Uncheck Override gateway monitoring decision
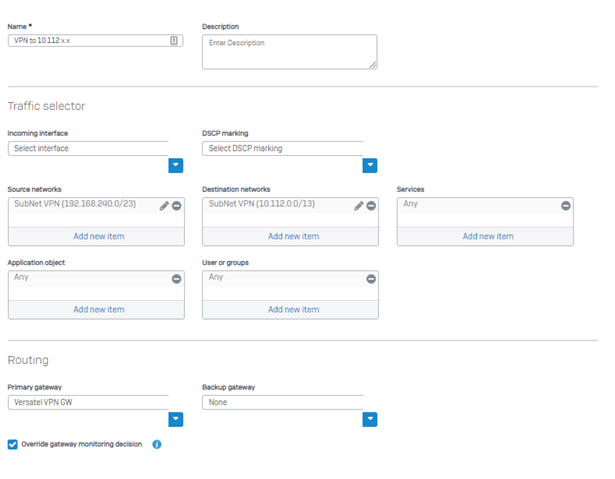Viewport: 615px width, 479px height. (x=13, y=444)
